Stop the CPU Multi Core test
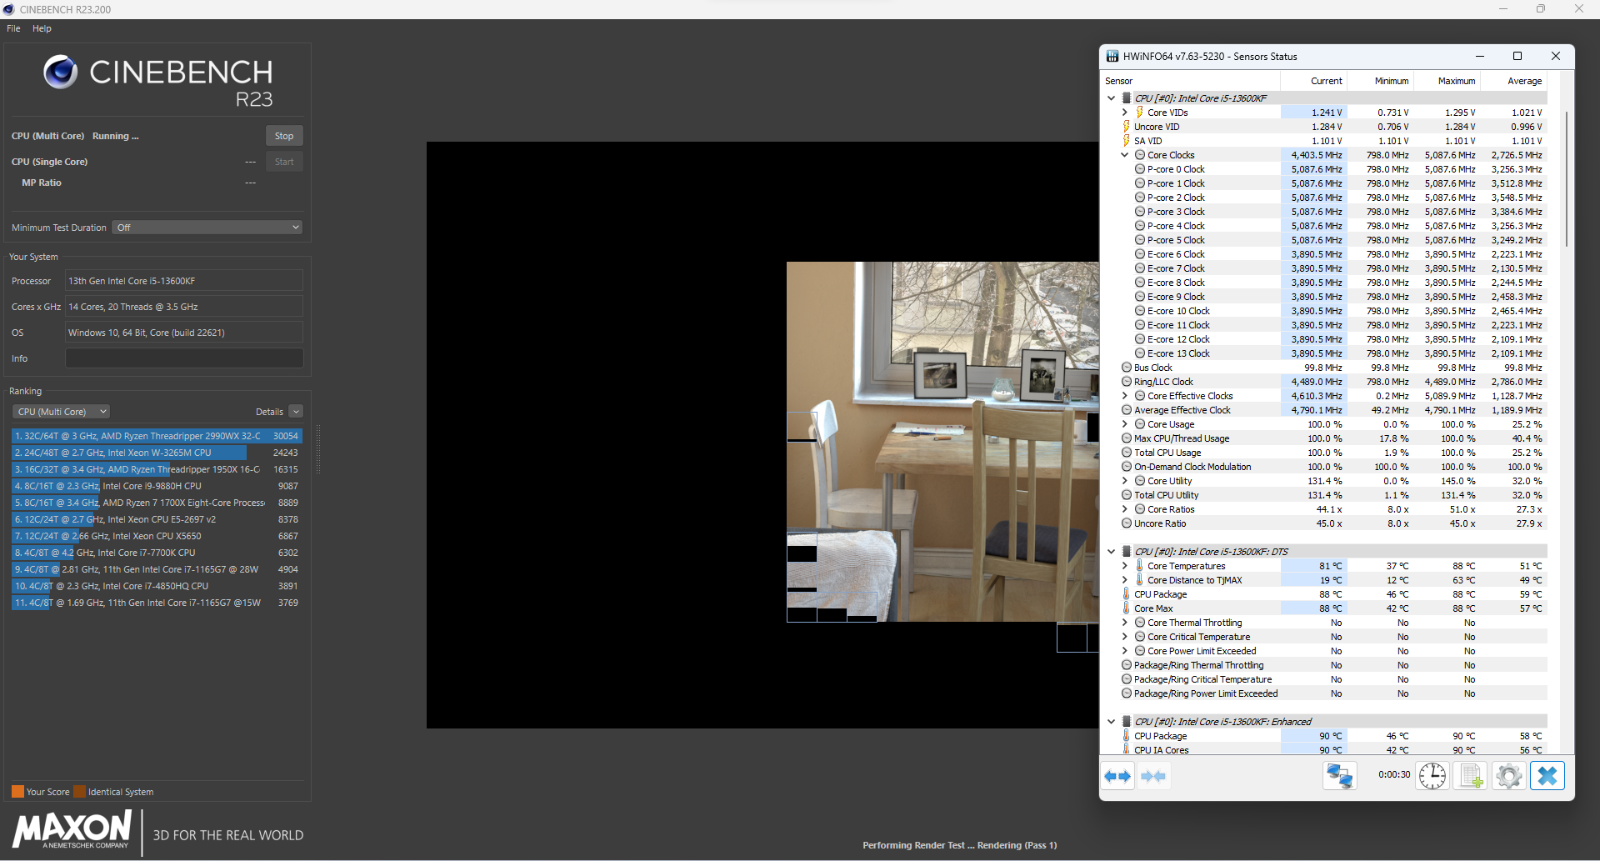This screenshot has height=861, width=1600. click(x=284, y=136)
